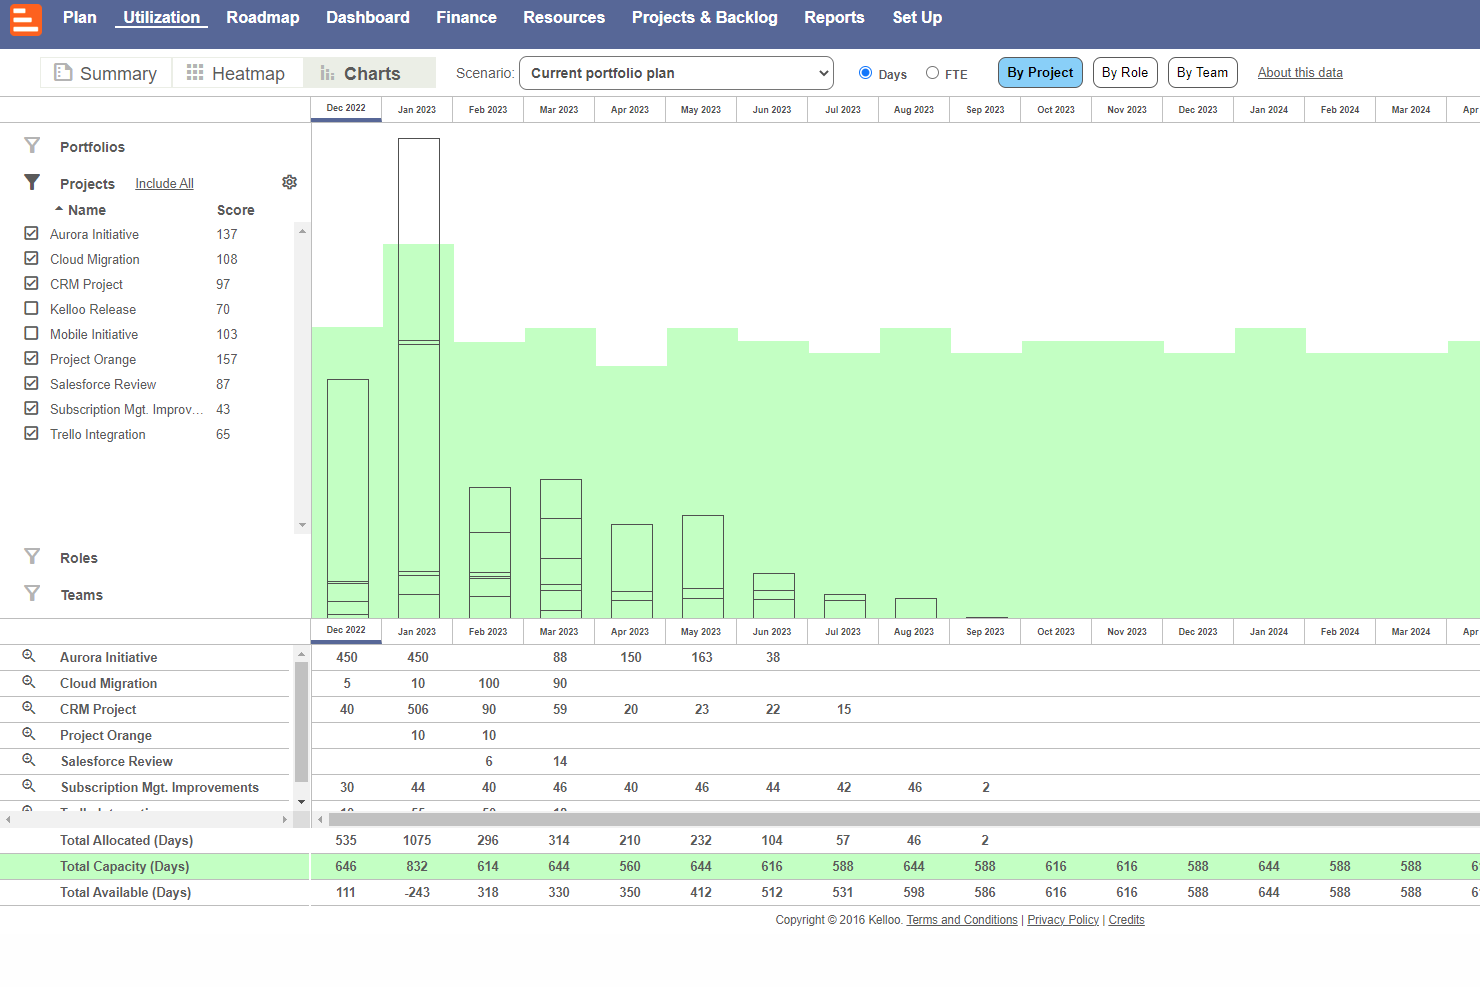Zoom into Aurora Initiative row magnifier
The width and height of the screenshot is (1480, 987).
pyautogui.click(x=29, y=656)
